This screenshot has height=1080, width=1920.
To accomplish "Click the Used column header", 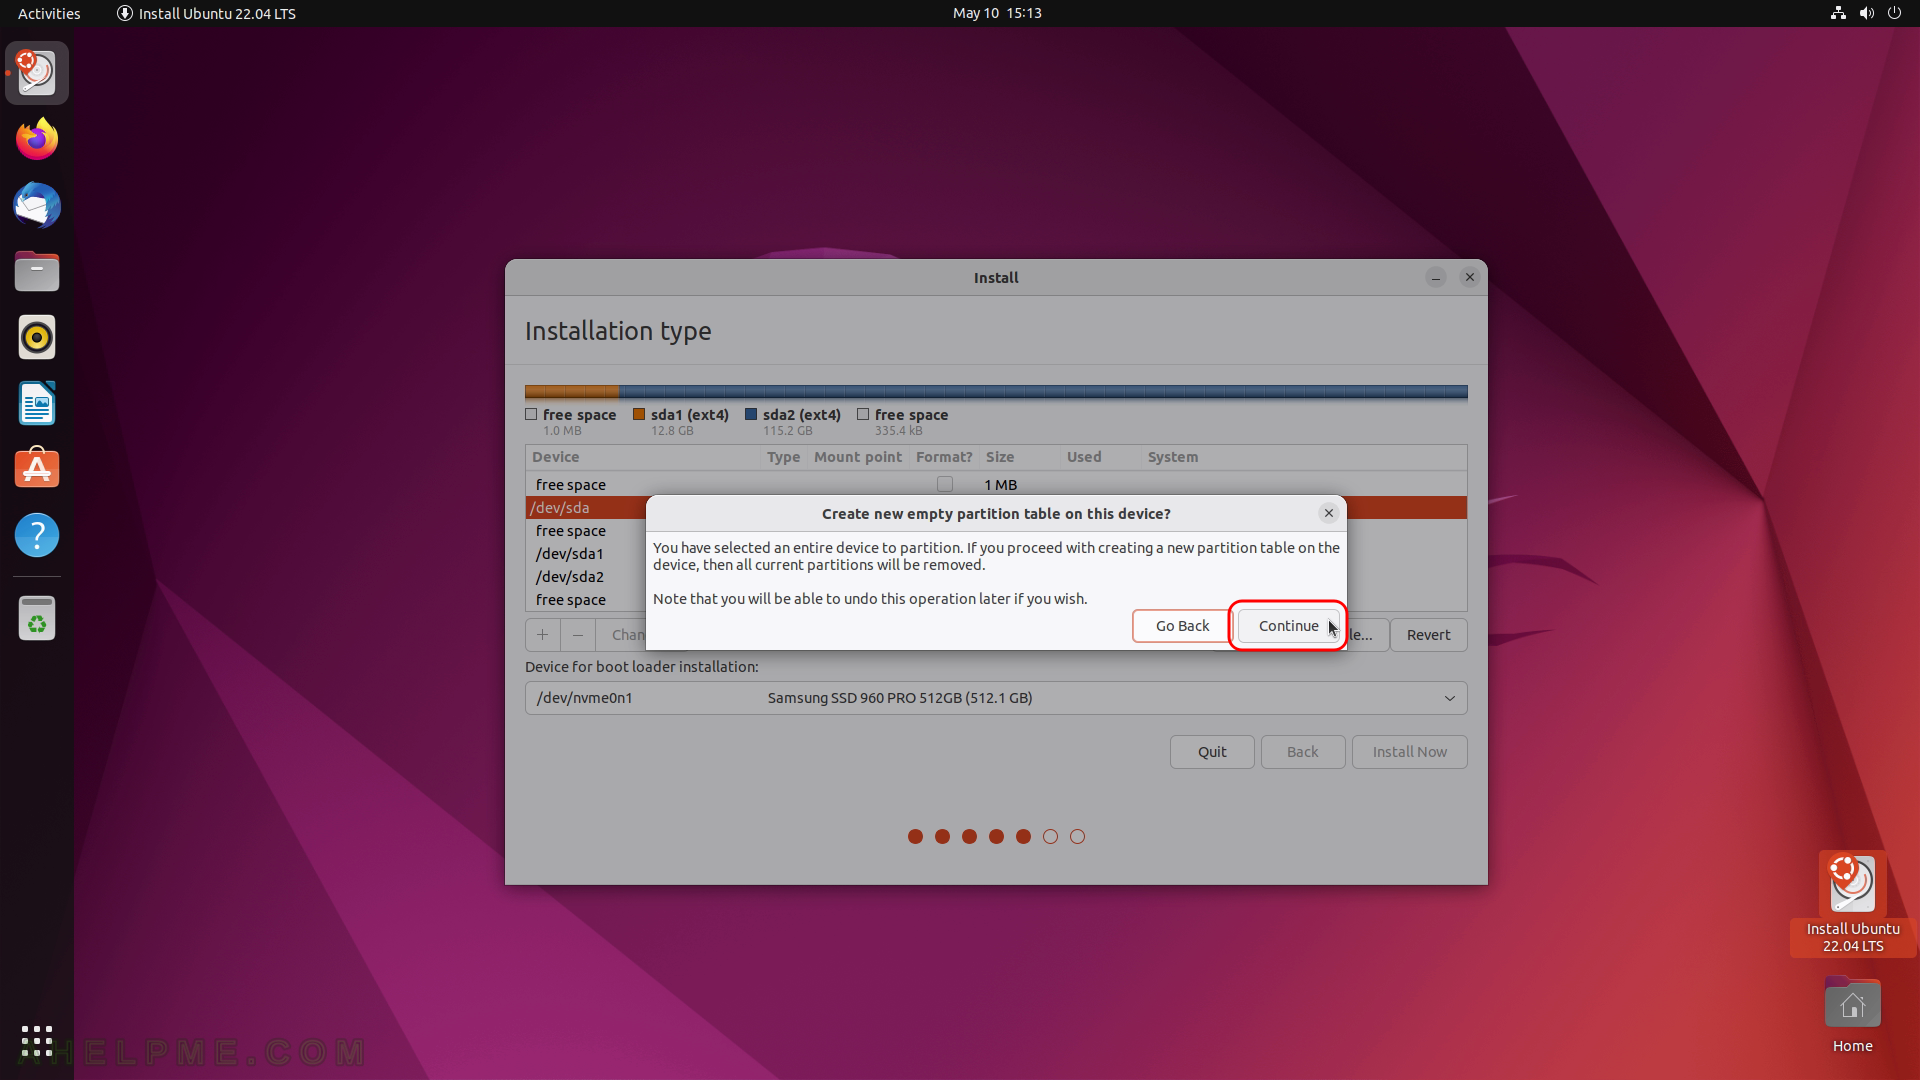I will 1100,457.
